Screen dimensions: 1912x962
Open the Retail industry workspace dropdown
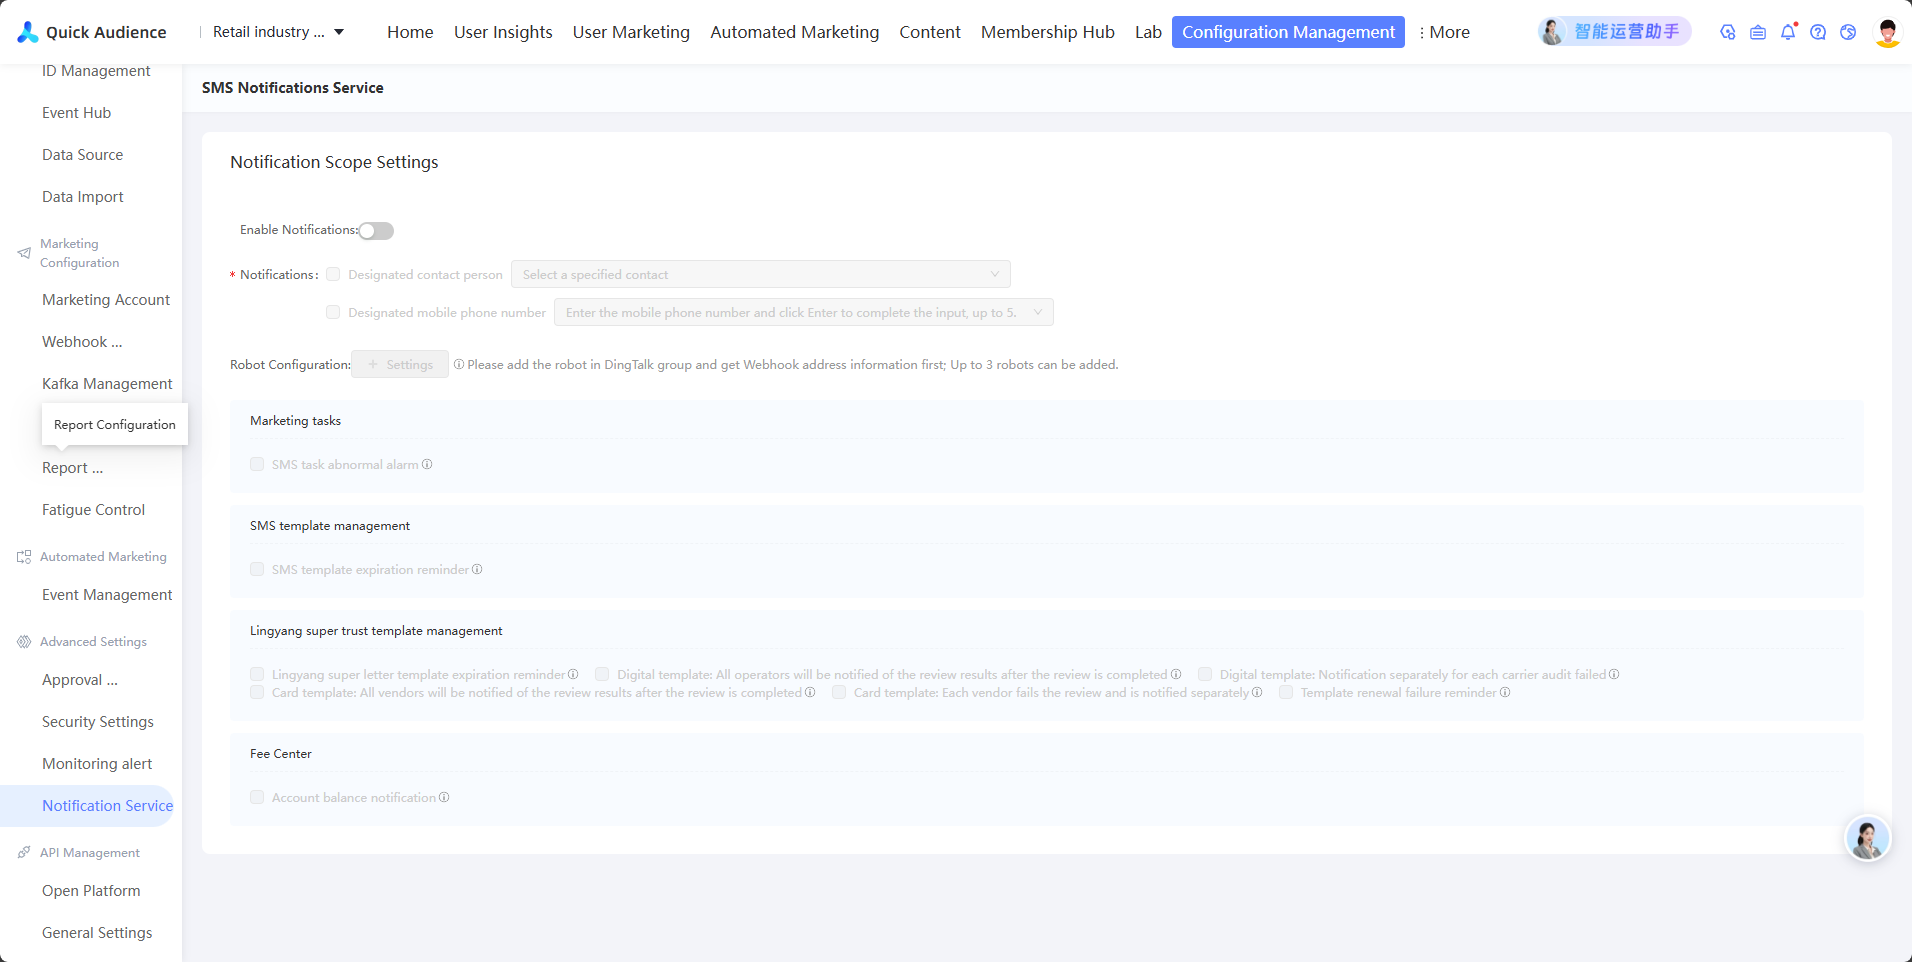pyautogui.click(x=279, y=32)
